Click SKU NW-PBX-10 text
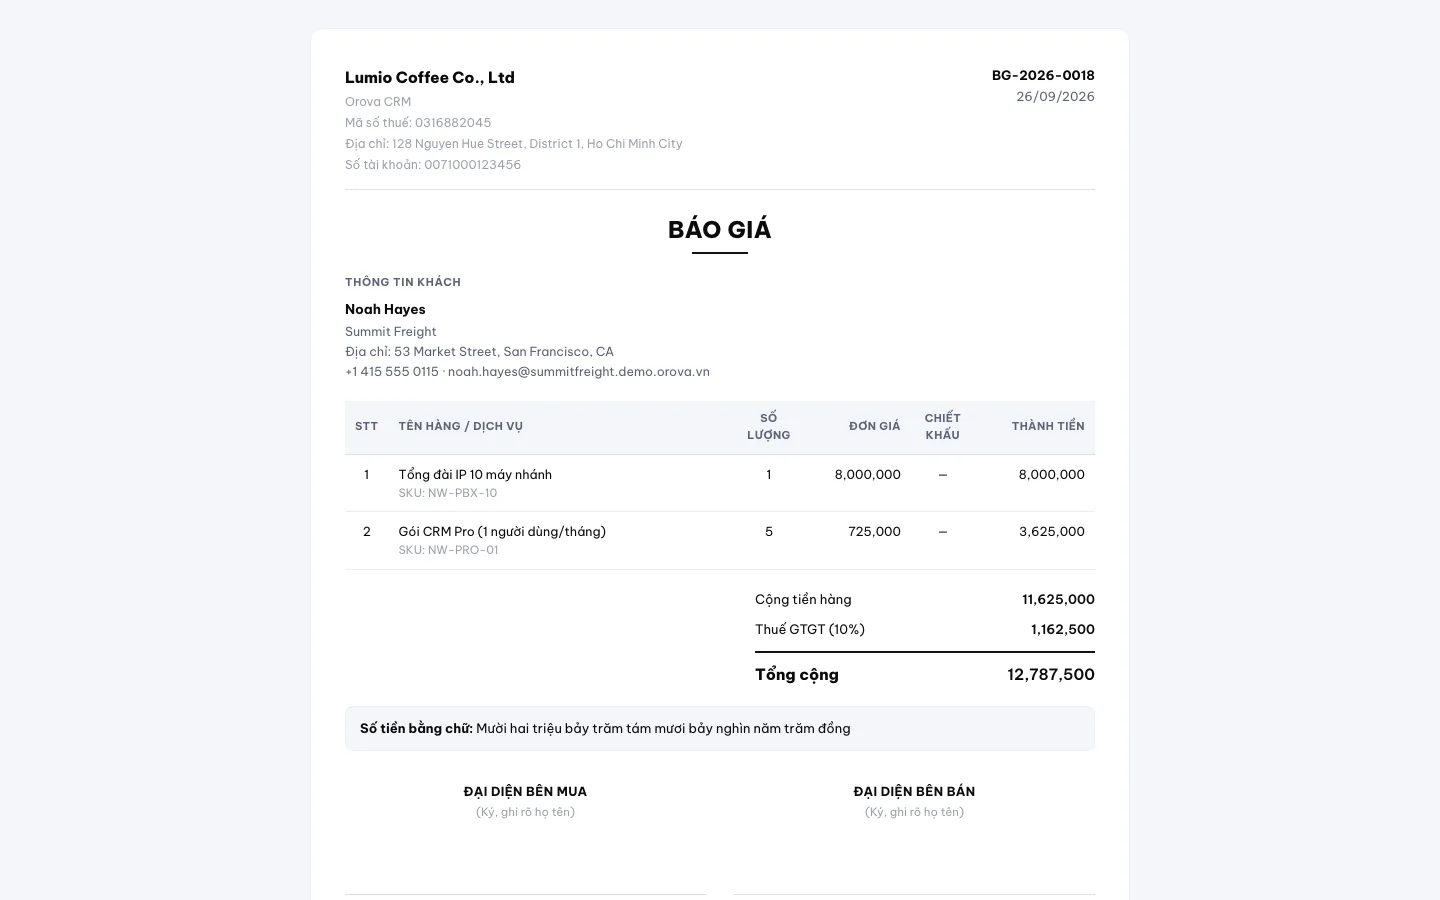This screenshot has width=1440, height=900. [x=448, y=493]
